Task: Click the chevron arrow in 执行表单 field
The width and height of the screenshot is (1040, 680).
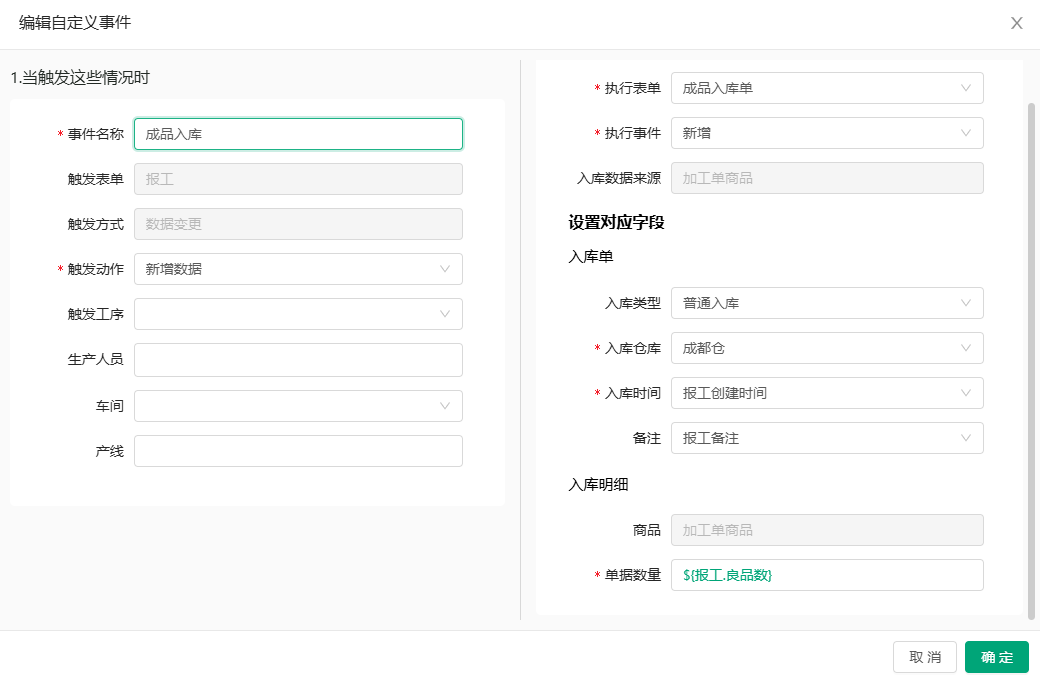Action: pos(966,88)
